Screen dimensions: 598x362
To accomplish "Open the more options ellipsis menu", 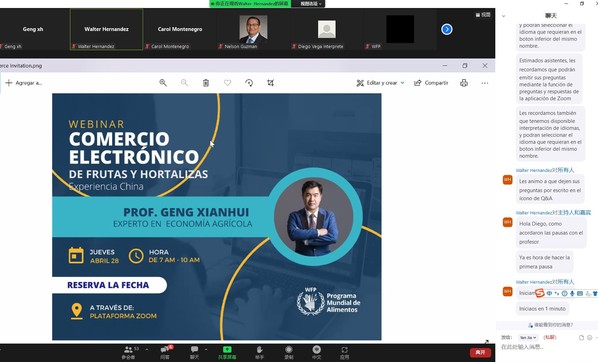I will point(485,83).
